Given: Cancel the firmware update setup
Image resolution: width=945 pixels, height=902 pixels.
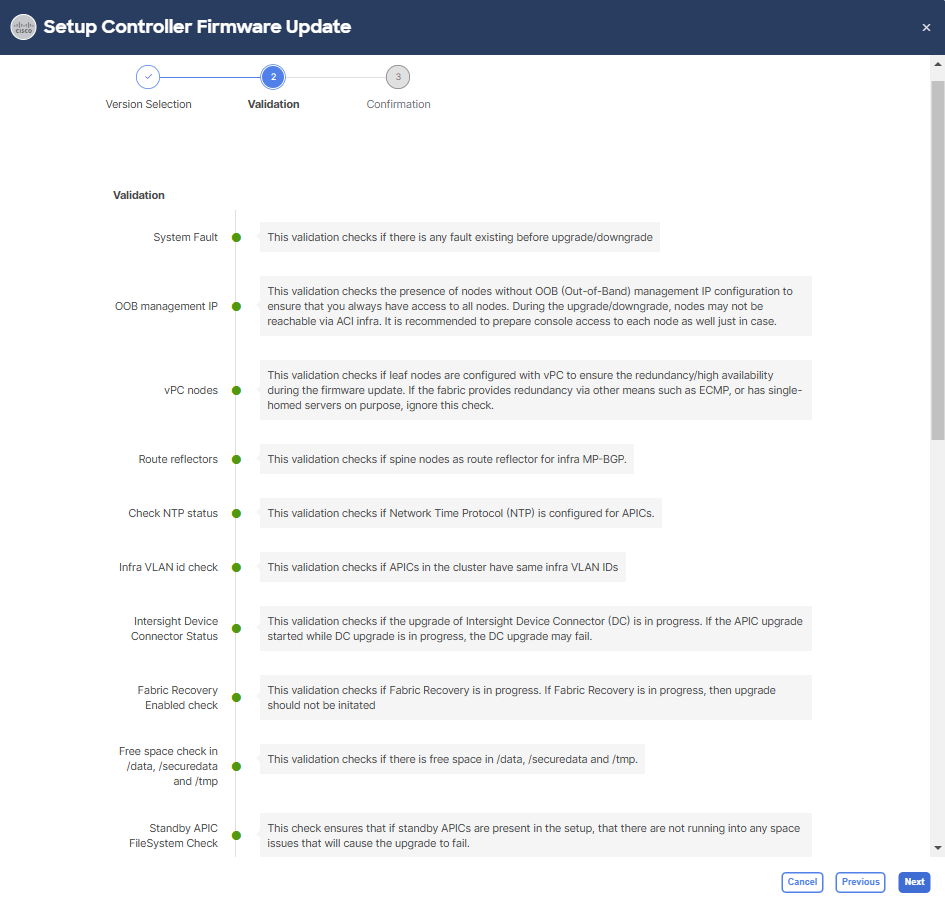Looking at the screenshot, I should 802,882.
